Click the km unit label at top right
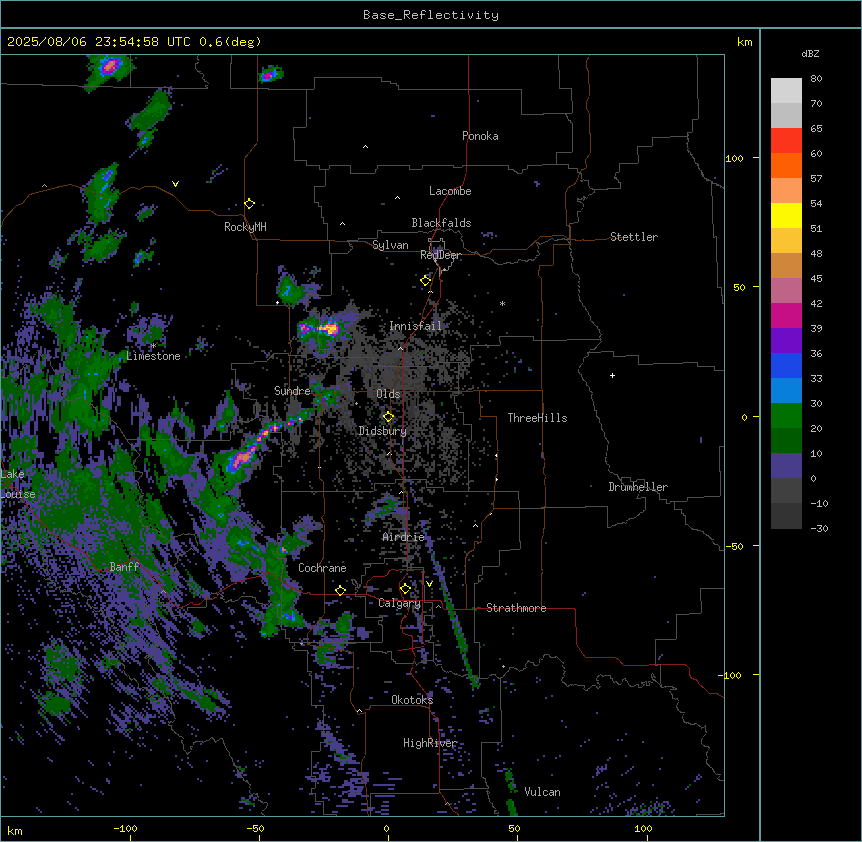Viewport: 862px width, 842px height. pos(745,42)
